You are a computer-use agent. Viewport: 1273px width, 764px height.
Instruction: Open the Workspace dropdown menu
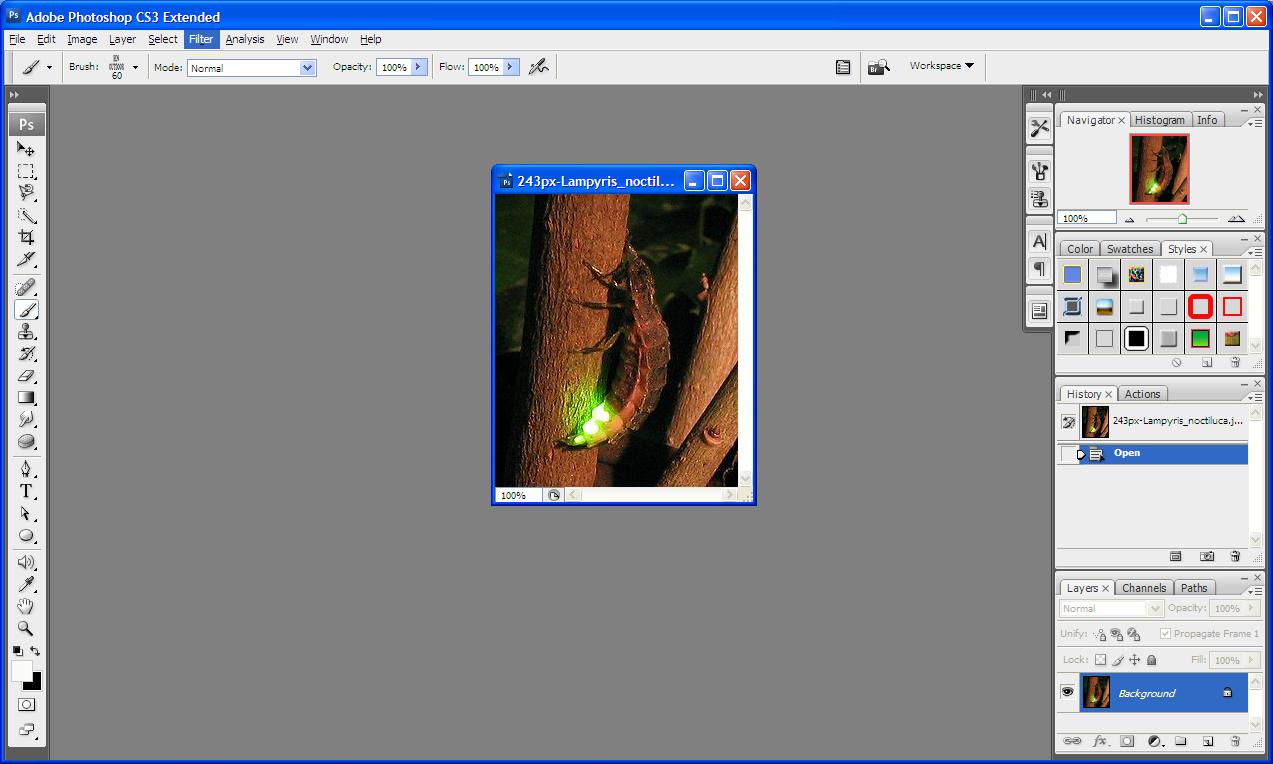(941, 66)
